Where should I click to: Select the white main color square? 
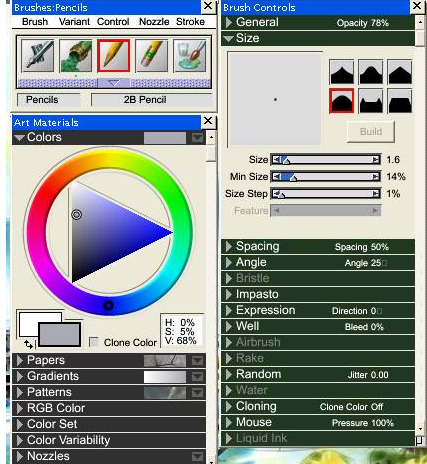pos(29,324)
